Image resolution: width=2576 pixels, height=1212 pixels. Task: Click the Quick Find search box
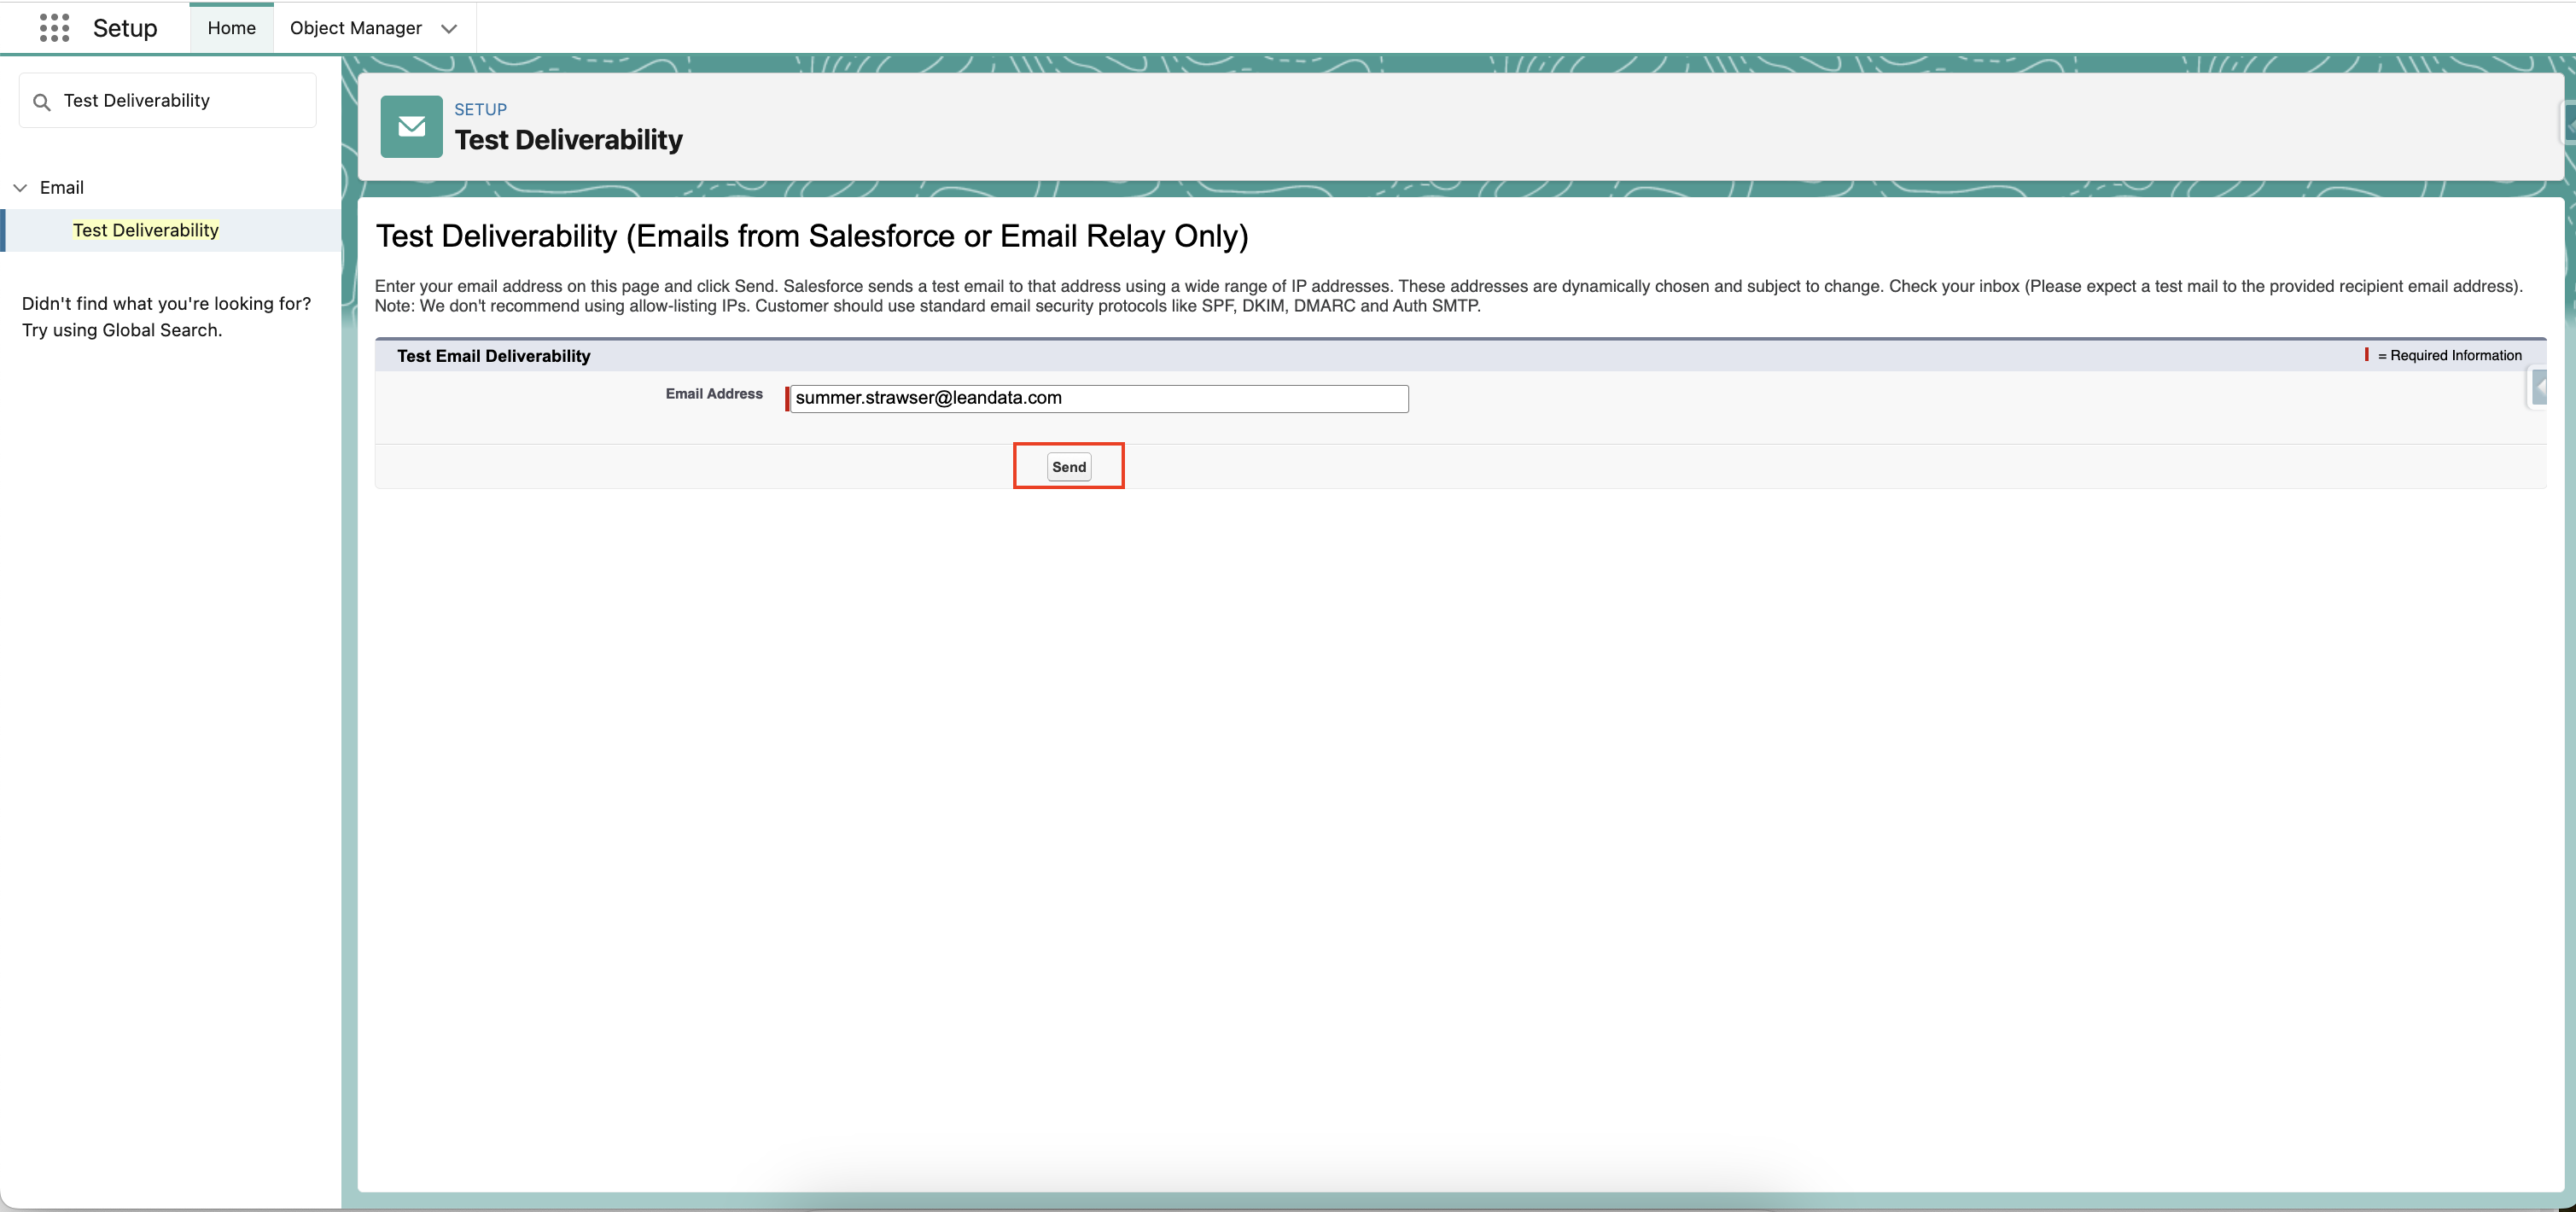[167, 100]
